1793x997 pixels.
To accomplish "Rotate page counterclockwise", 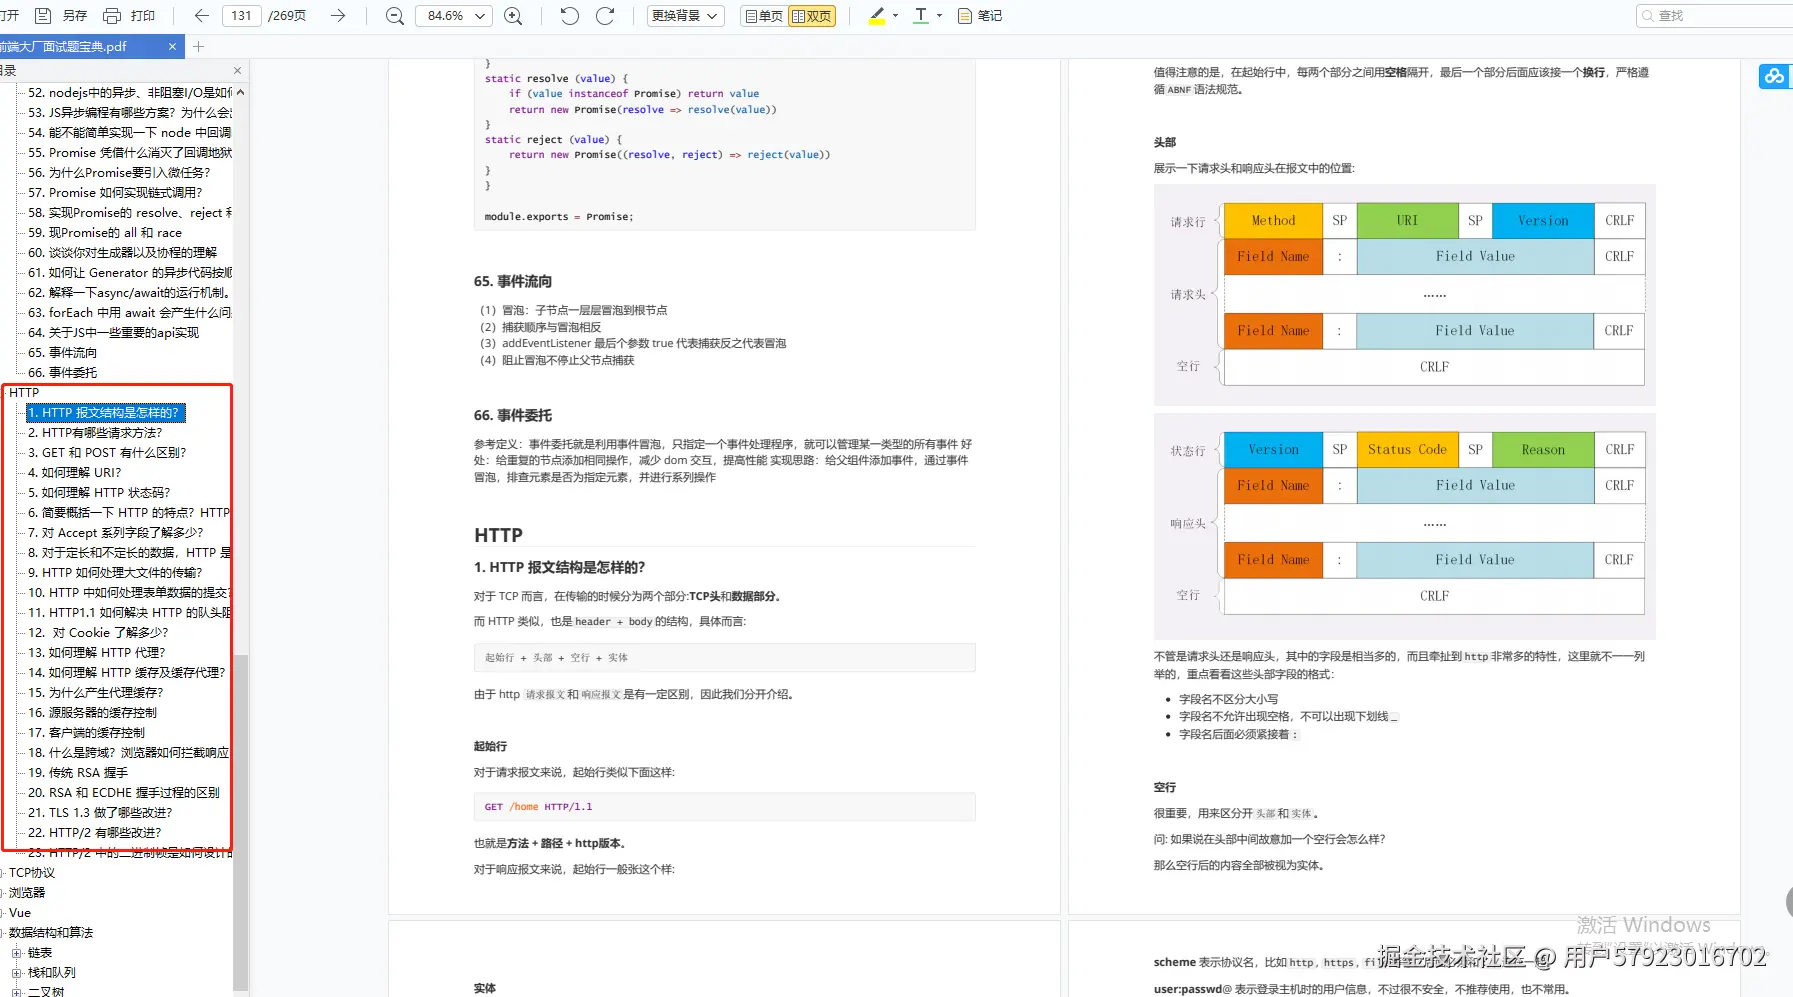I will coord(569,16).
